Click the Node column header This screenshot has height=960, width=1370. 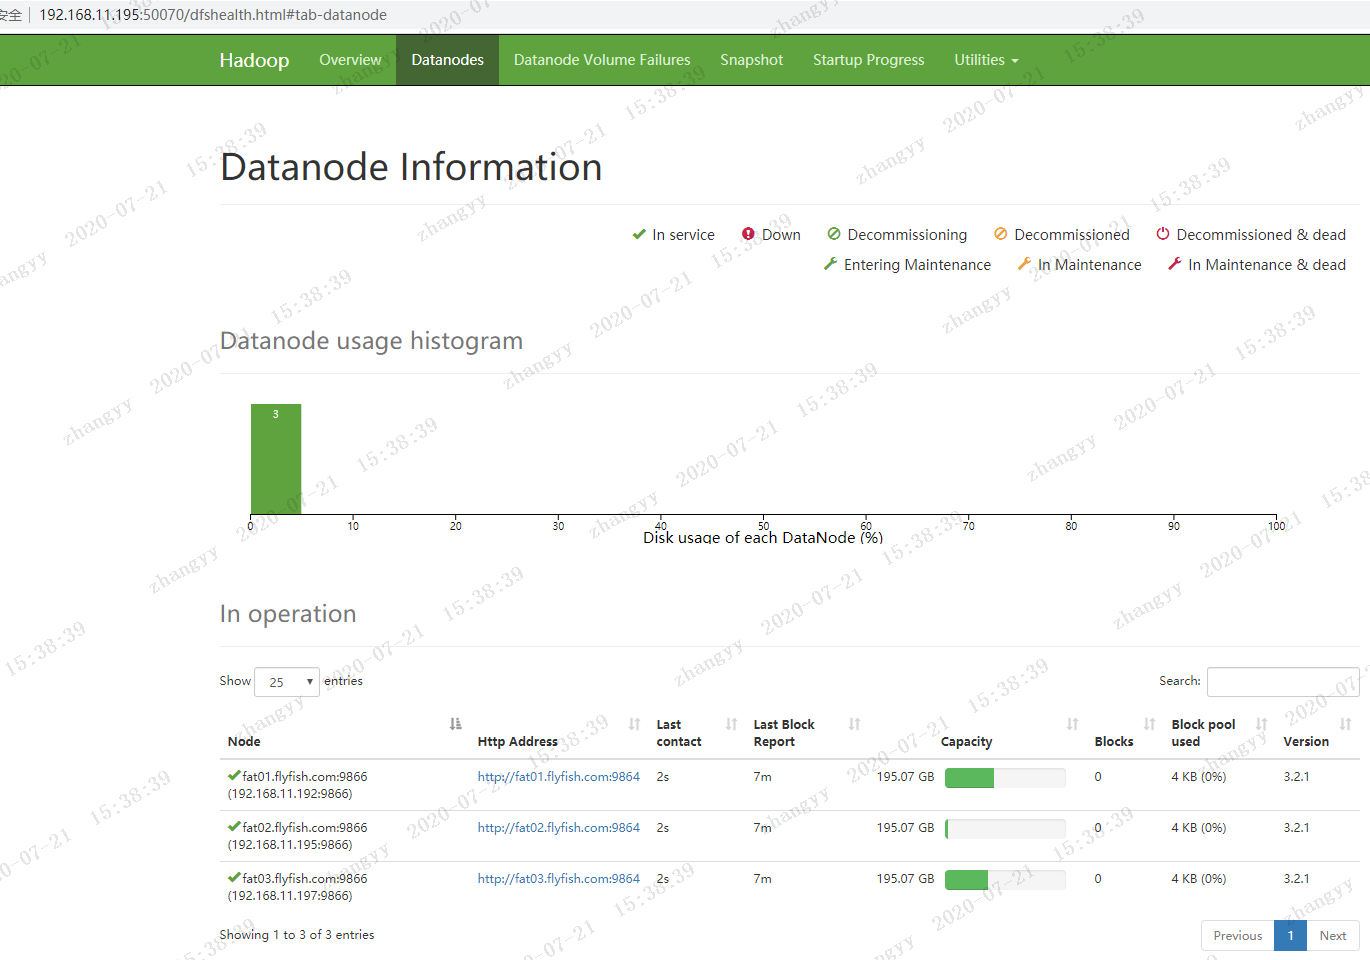pos(244,742)
